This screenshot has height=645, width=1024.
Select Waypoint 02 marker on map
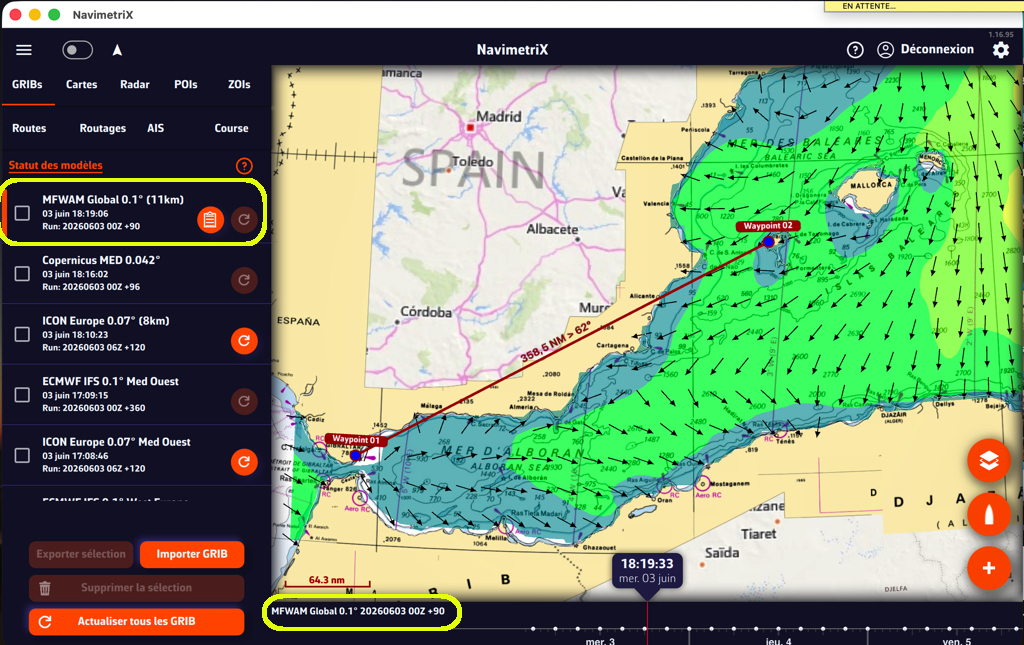769,242
